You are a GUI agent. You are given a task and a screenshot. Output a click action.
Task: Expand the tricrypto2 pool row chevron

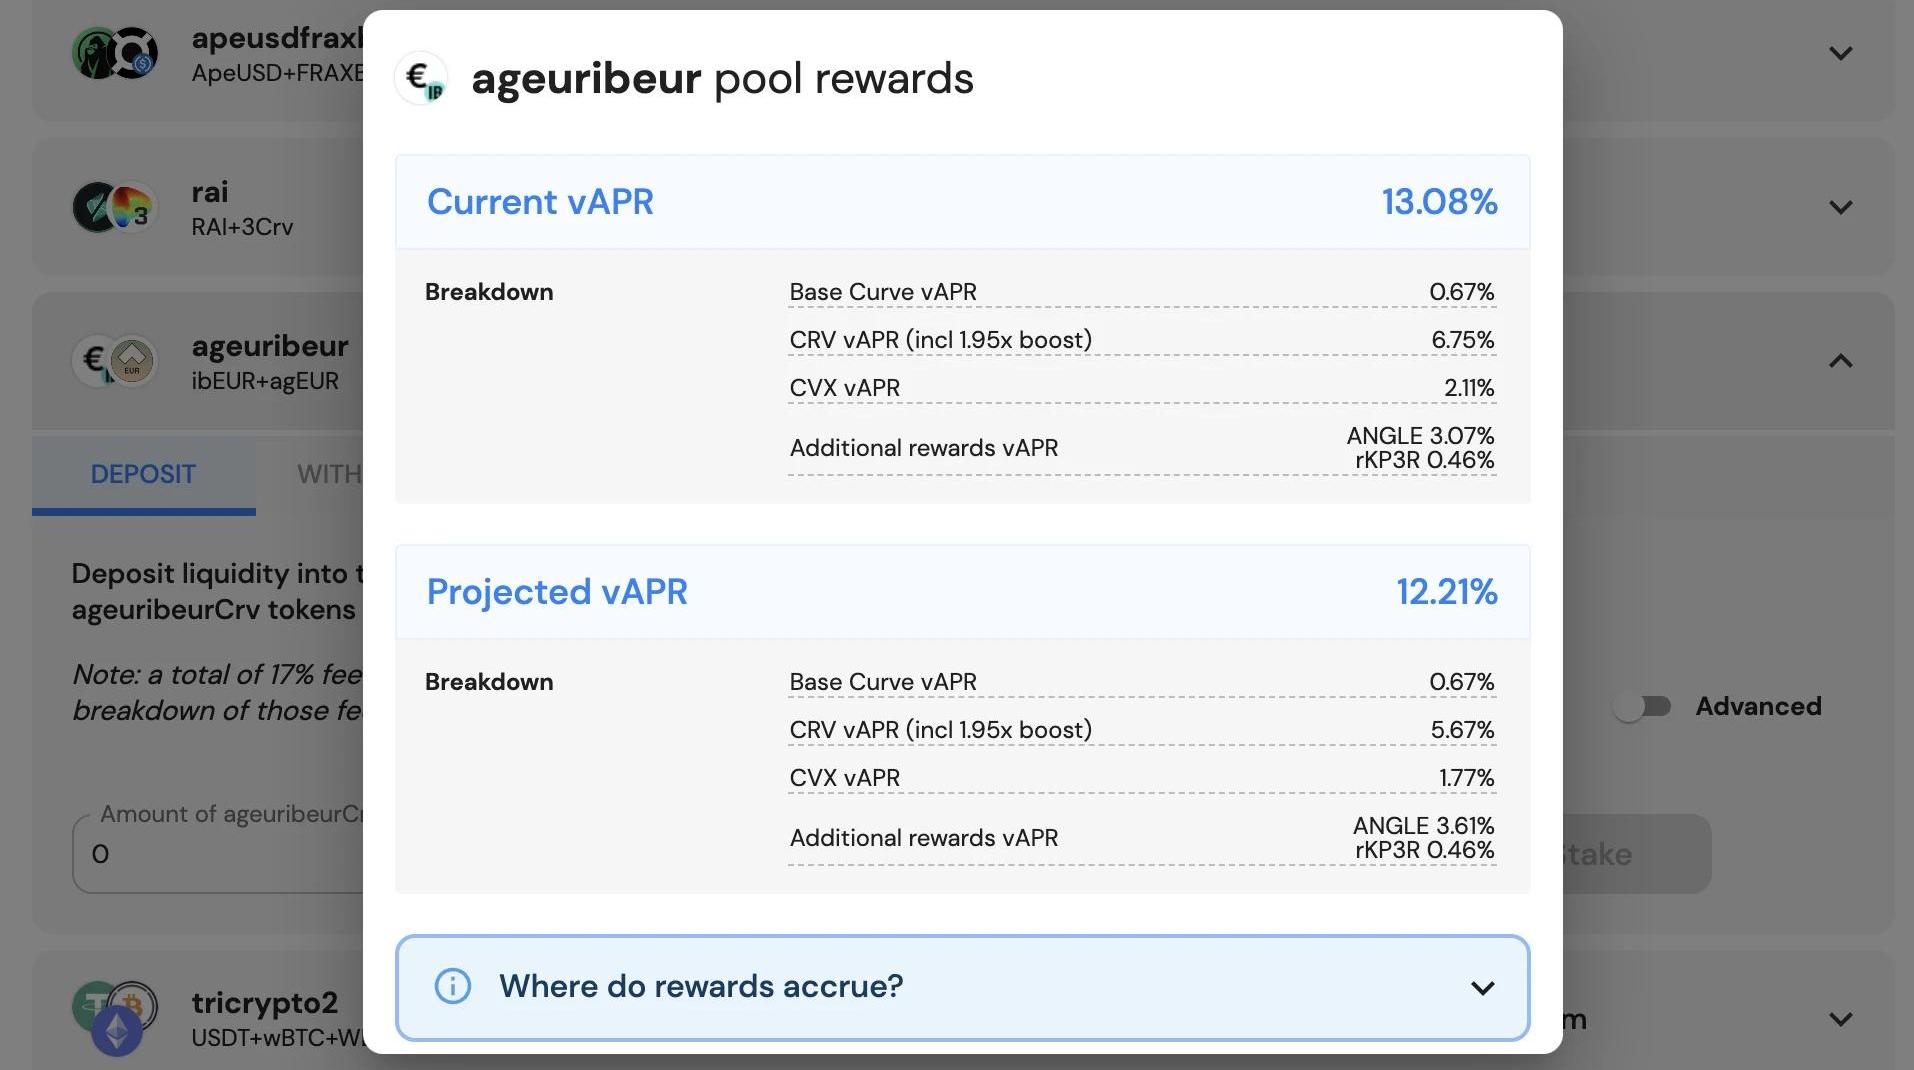[1840, 1019]
